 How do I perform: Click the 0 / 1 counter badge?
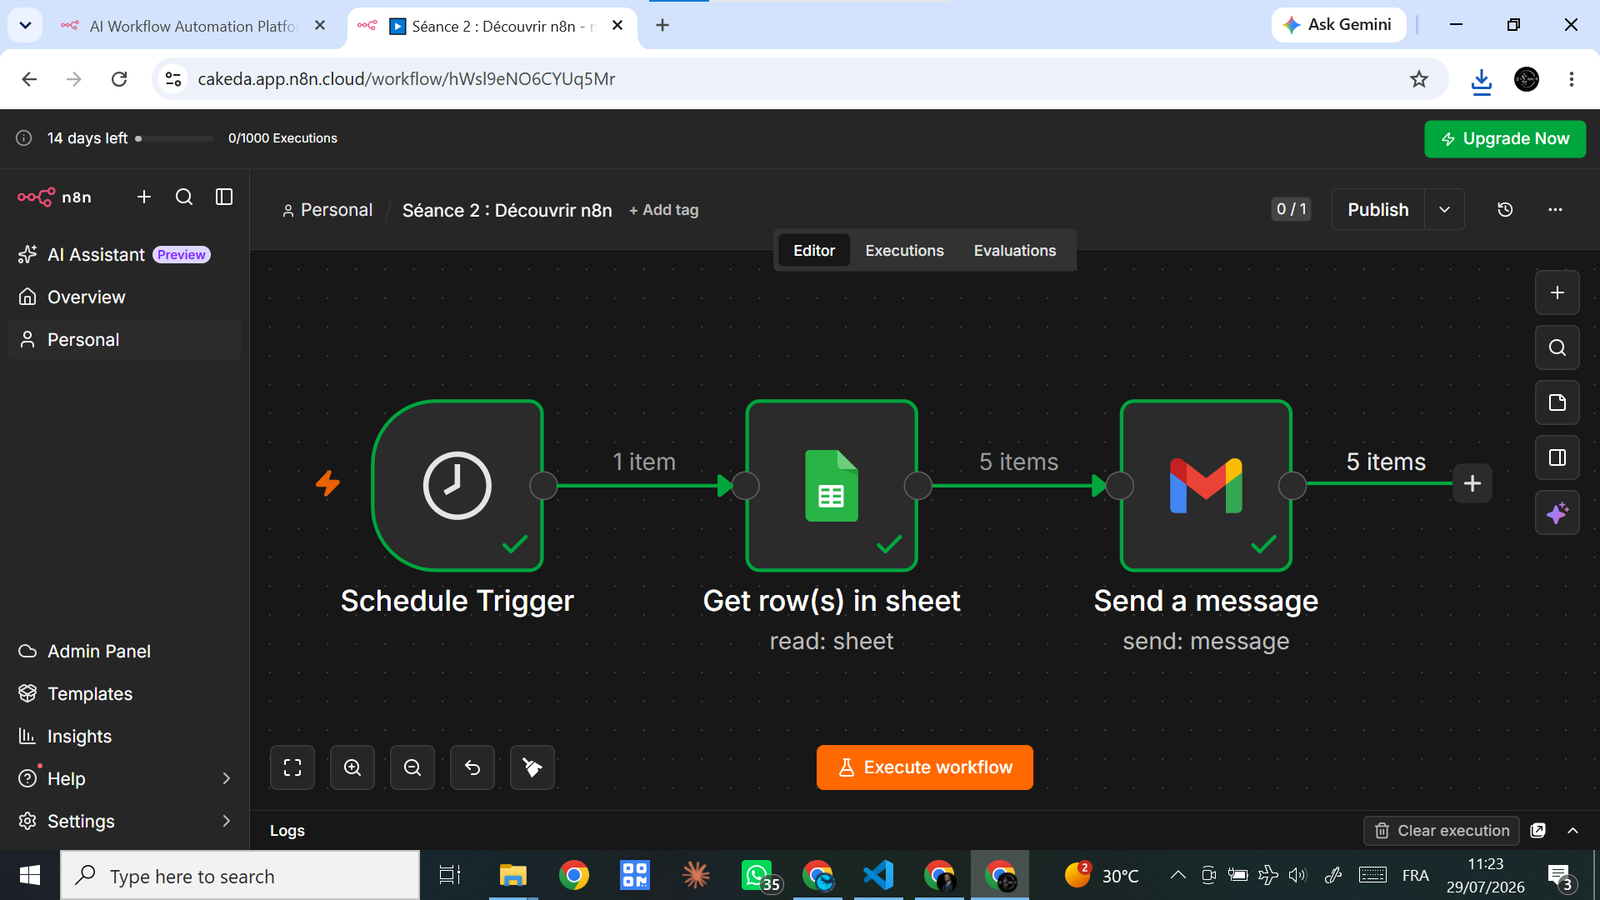tap(1291, 209)
